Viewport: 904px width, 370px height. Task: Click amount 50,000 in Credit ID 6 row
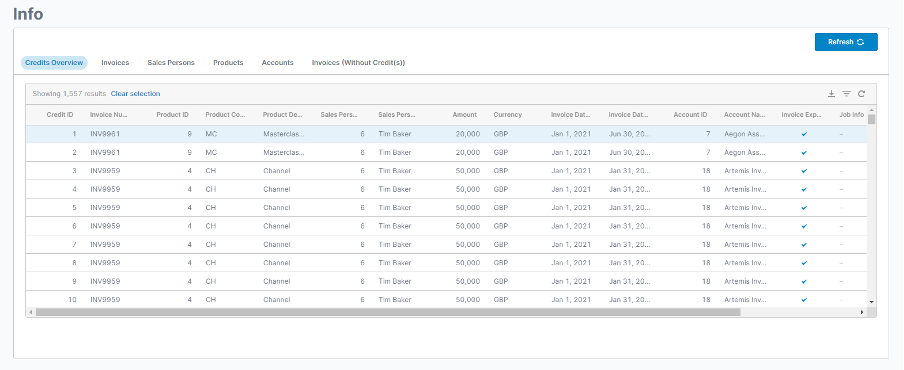click(x=468, y=226)
